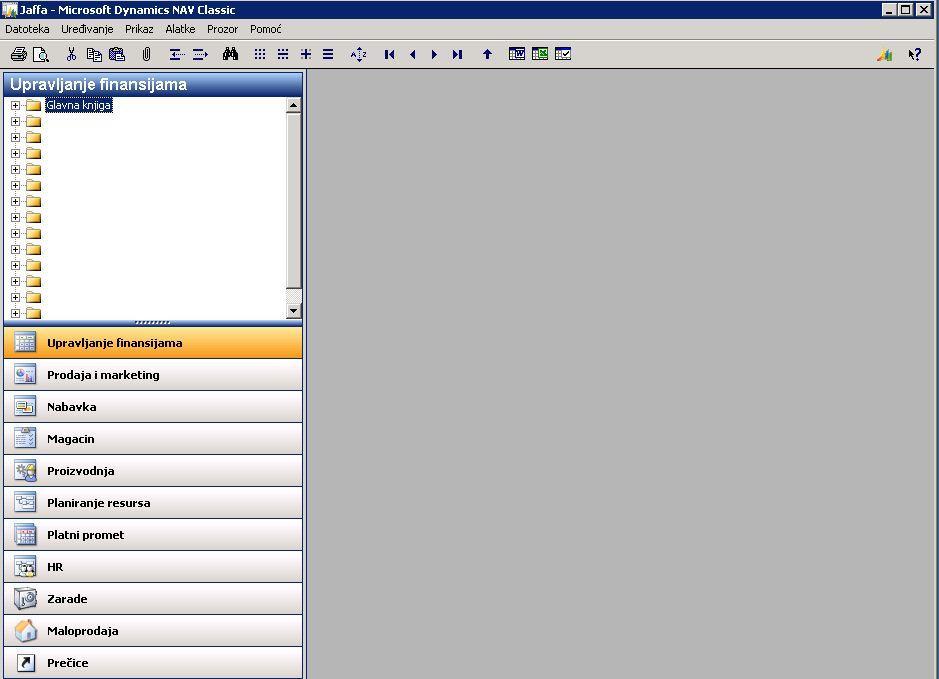Click the tree vertical scrollbar thumb
This screenshot has height=679, width=939.
[x=293, y=201]
